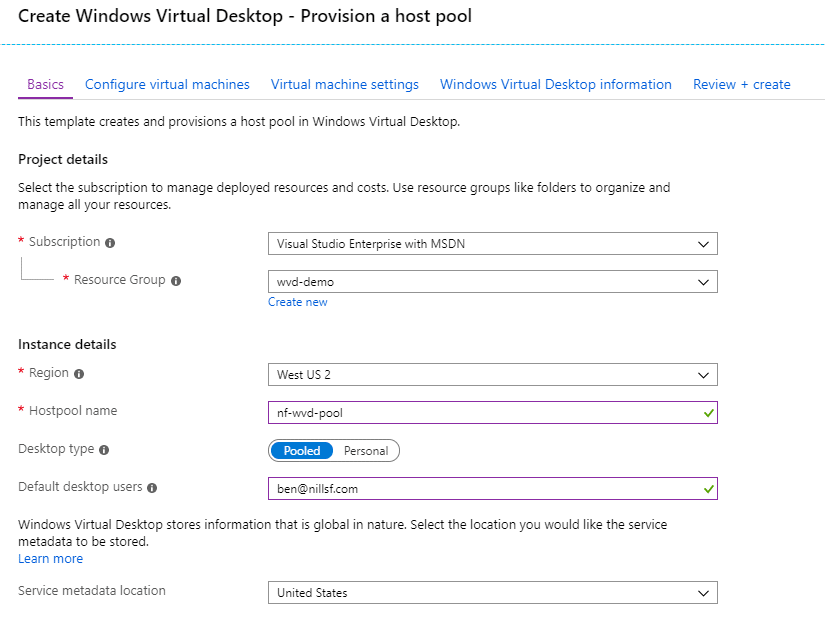Open the Configure virtual machines tab
Viewport: 825px width, 621px height.
point(167,84)
